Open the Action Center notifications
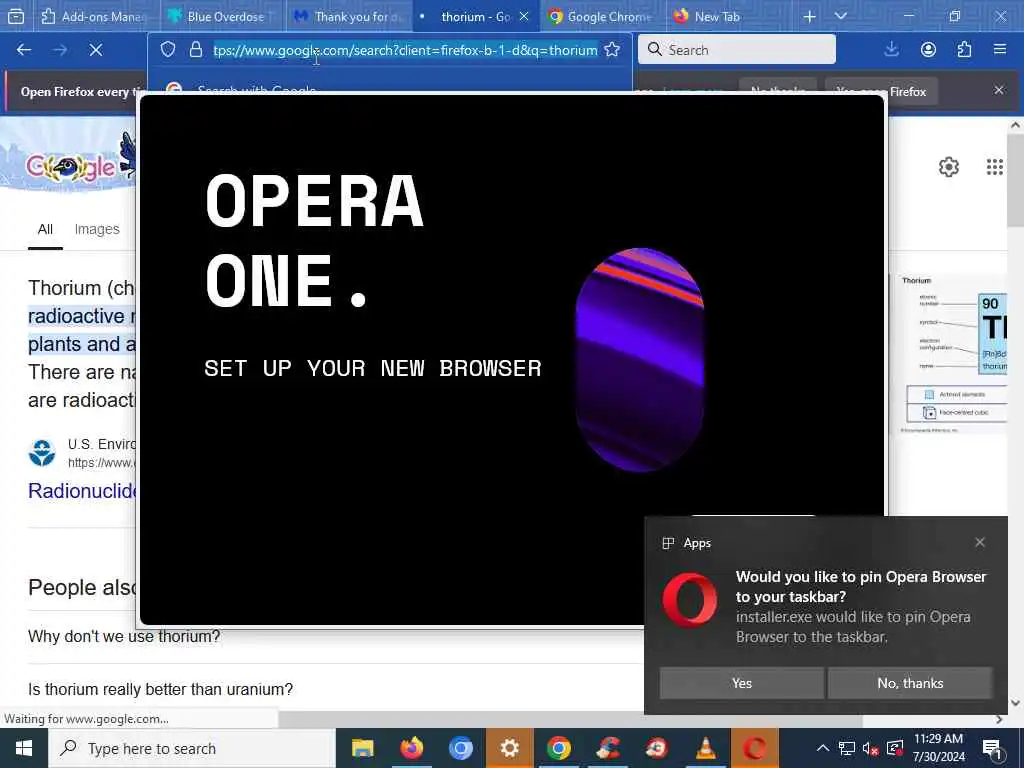 coord(992,748)
